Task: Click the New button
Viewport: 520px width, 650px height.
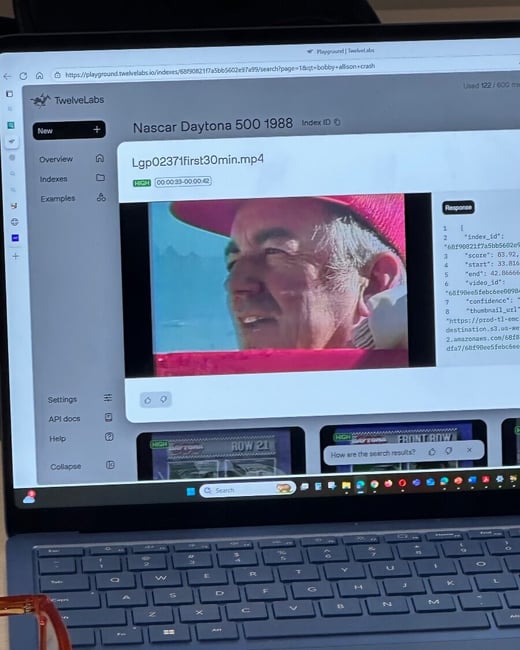Action: pos(69,130)
